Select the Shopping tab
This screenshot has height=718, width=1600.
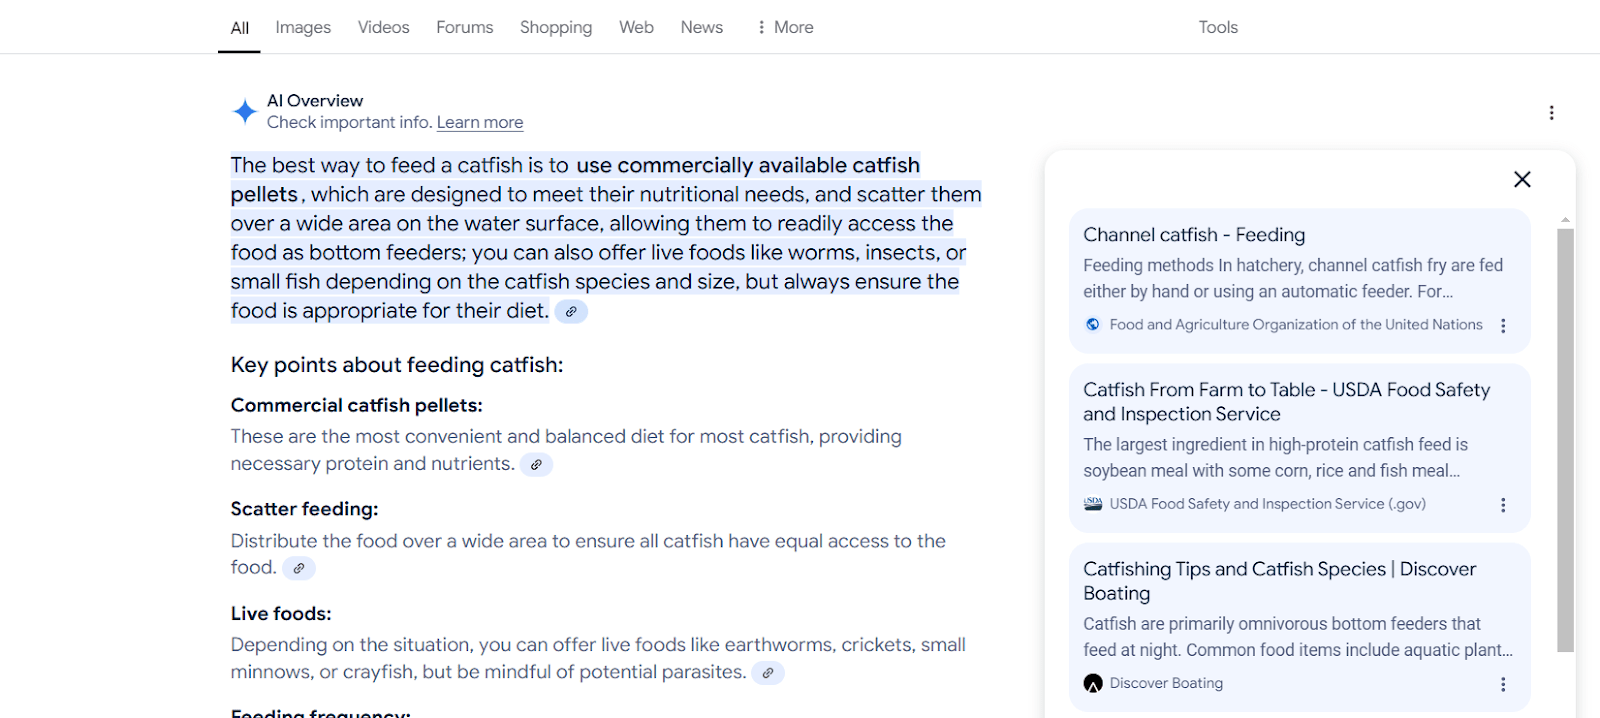[x=556, y=27]
